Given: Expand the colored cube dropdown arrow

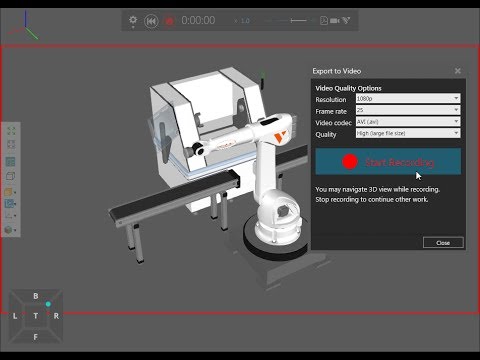Looking at the screenshot, I should click(x=15, y=230).
